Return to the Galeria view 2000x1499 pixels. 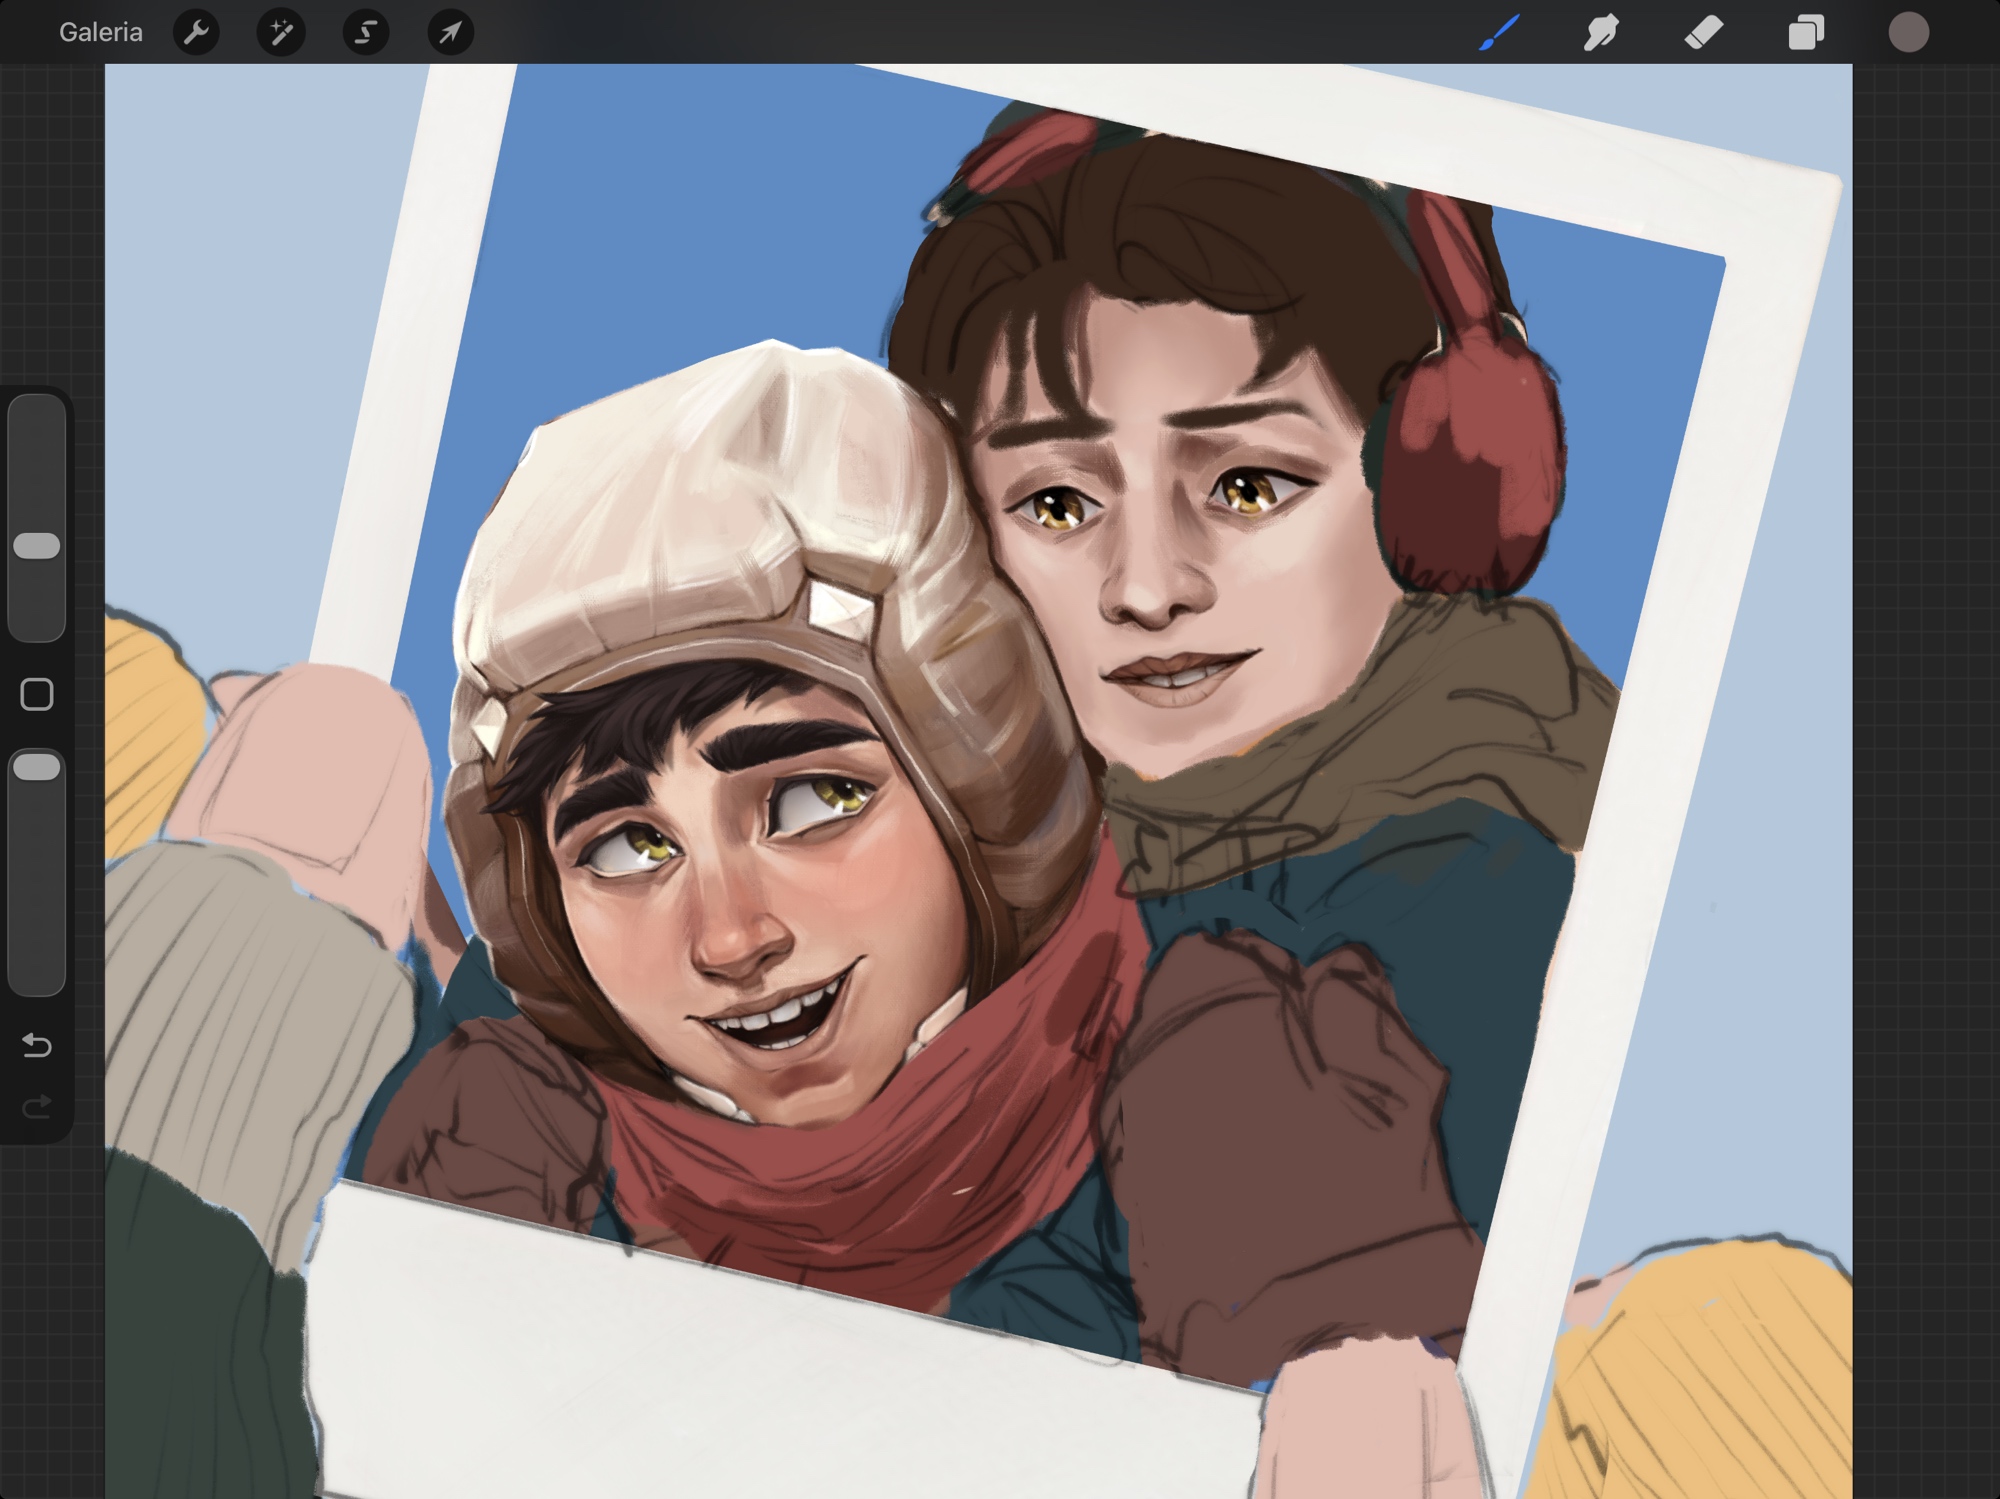click(100, 33)
